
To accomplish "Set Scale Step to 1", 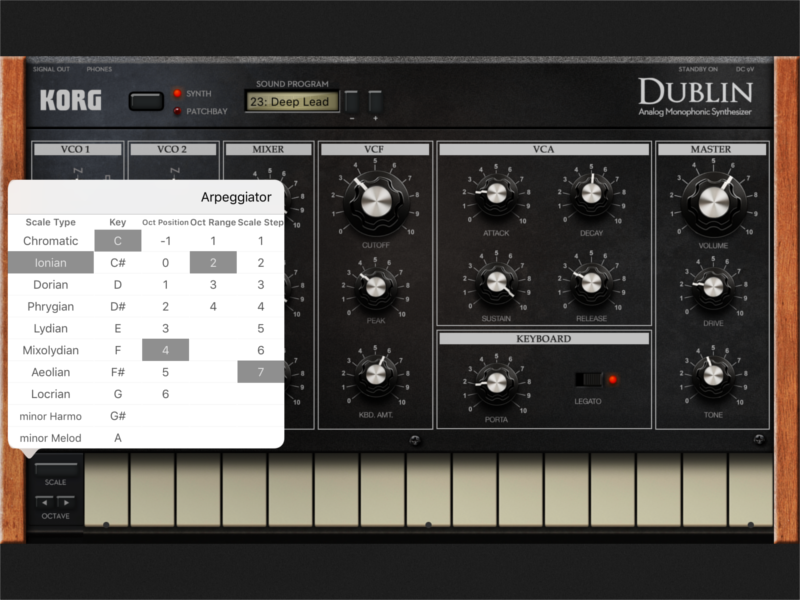I will 261,241.
